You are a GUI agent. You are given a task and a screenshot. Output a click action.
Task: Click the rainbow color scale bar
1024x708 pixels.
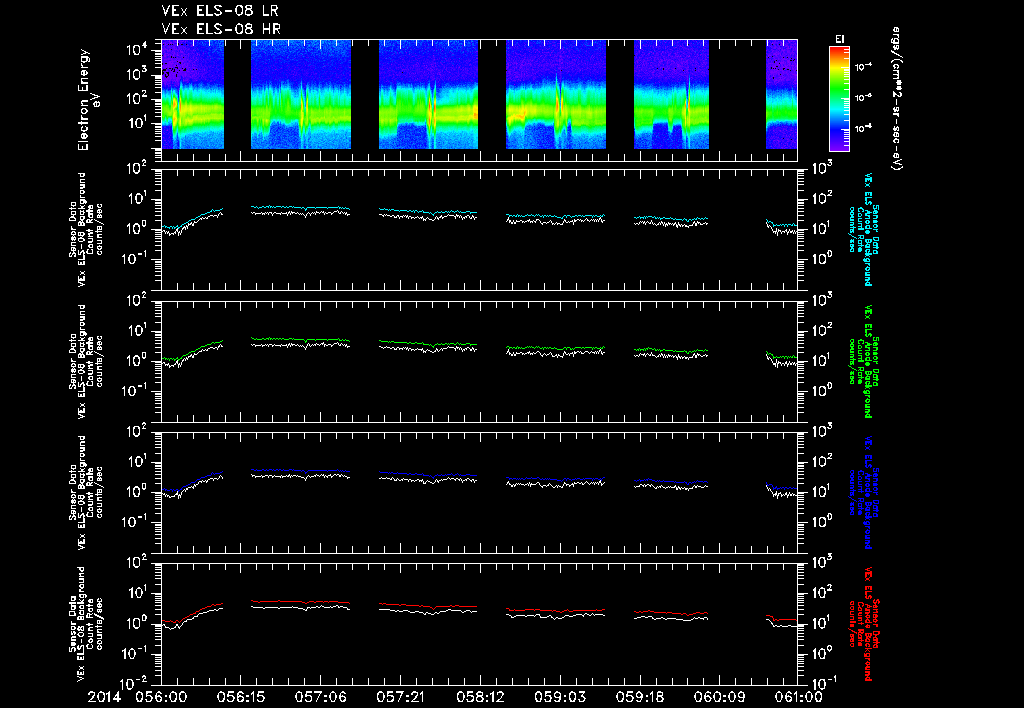[839, 99]
